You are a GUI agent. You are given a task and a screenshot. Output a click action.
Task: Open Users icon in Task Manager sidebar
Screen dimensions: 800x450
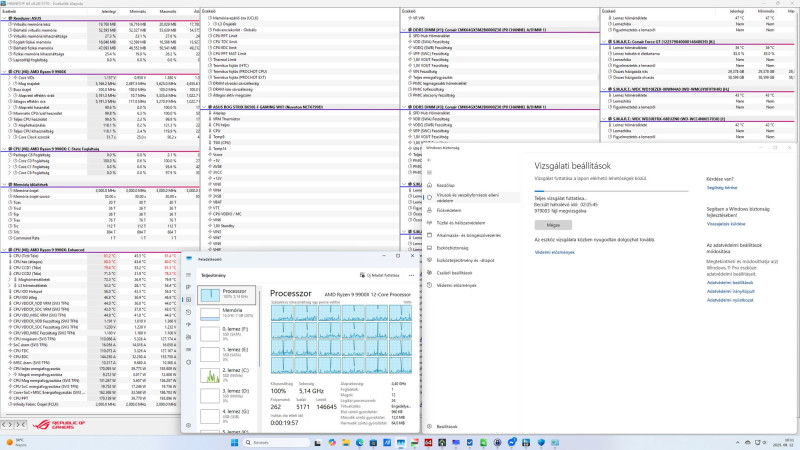(189, 337)
